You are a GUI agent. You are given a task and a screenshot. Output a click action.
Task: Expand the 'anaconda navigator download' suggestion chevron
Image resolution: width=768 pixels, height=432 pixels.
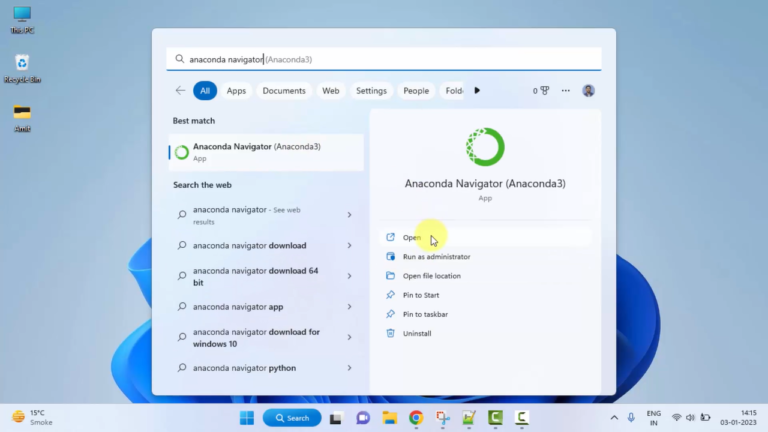[x=349, y=246]
